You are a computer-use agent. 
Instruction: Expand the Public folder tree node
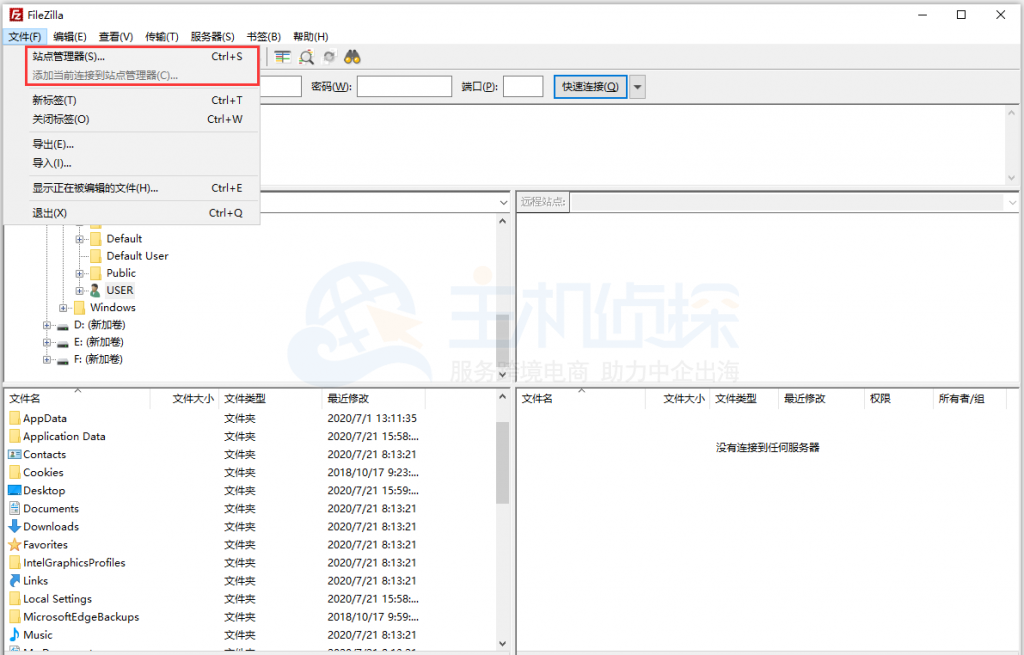(x=80, y=273)
